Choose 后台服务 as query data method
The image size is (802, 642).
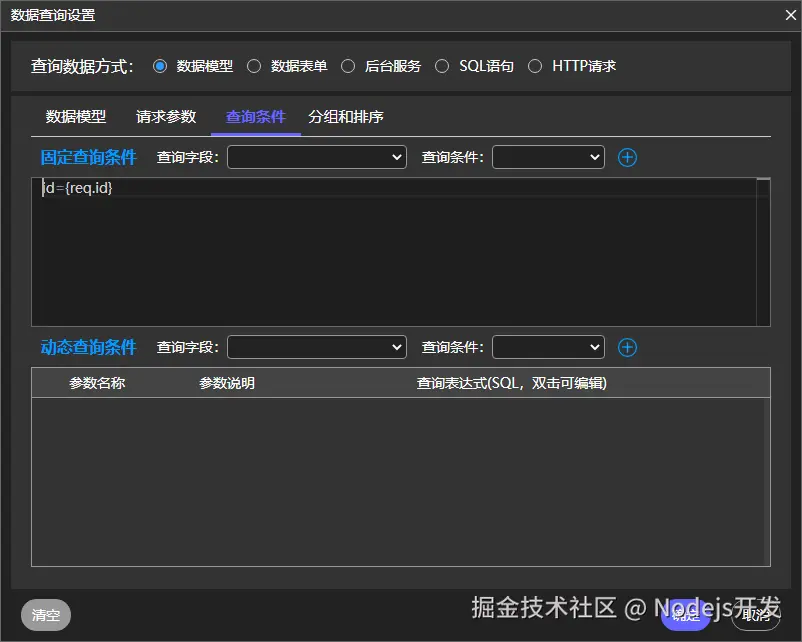[x=348, y=66]
